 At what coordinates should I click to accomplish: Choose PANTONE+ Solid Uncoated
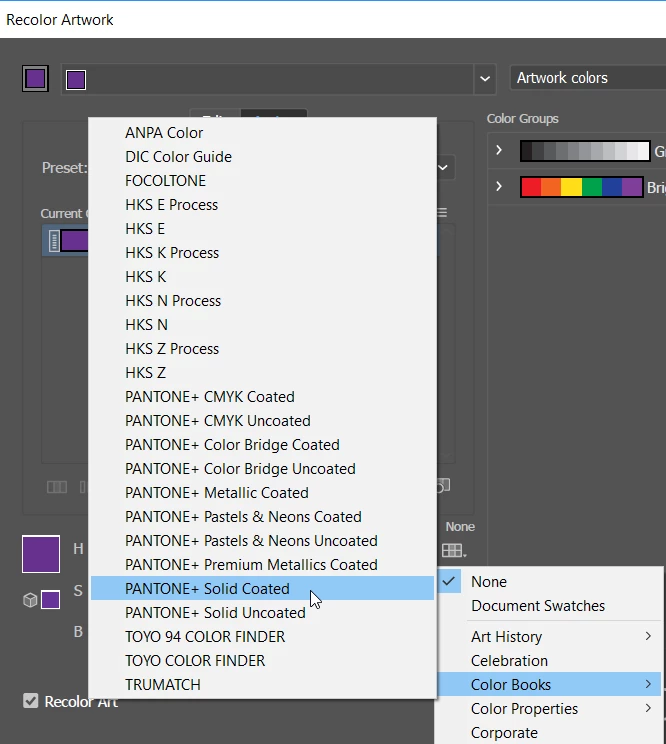[262, 613]
